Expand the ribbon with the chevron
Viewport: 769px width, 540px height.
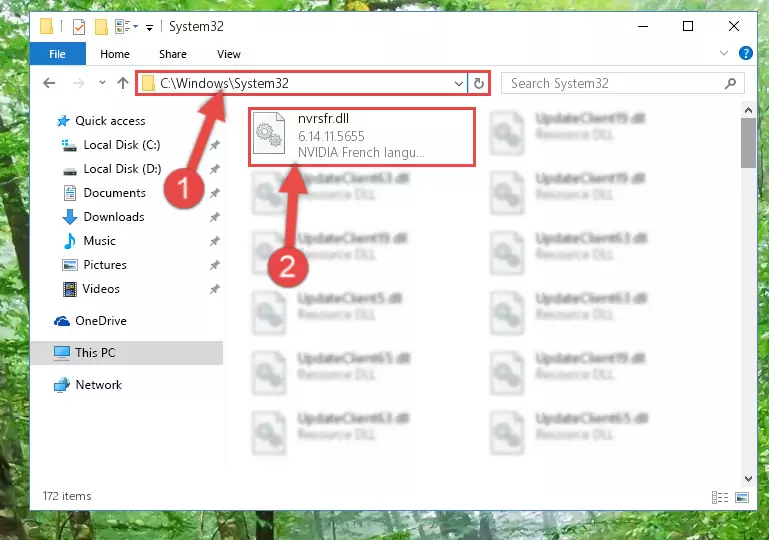(723, 53)
